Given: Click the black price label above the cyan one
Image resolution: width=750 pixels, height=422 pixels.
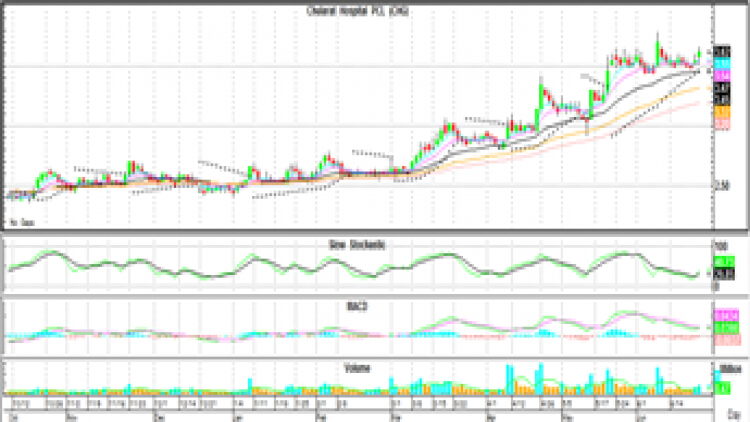Looking at the screenshot, I should click(722, 52).
